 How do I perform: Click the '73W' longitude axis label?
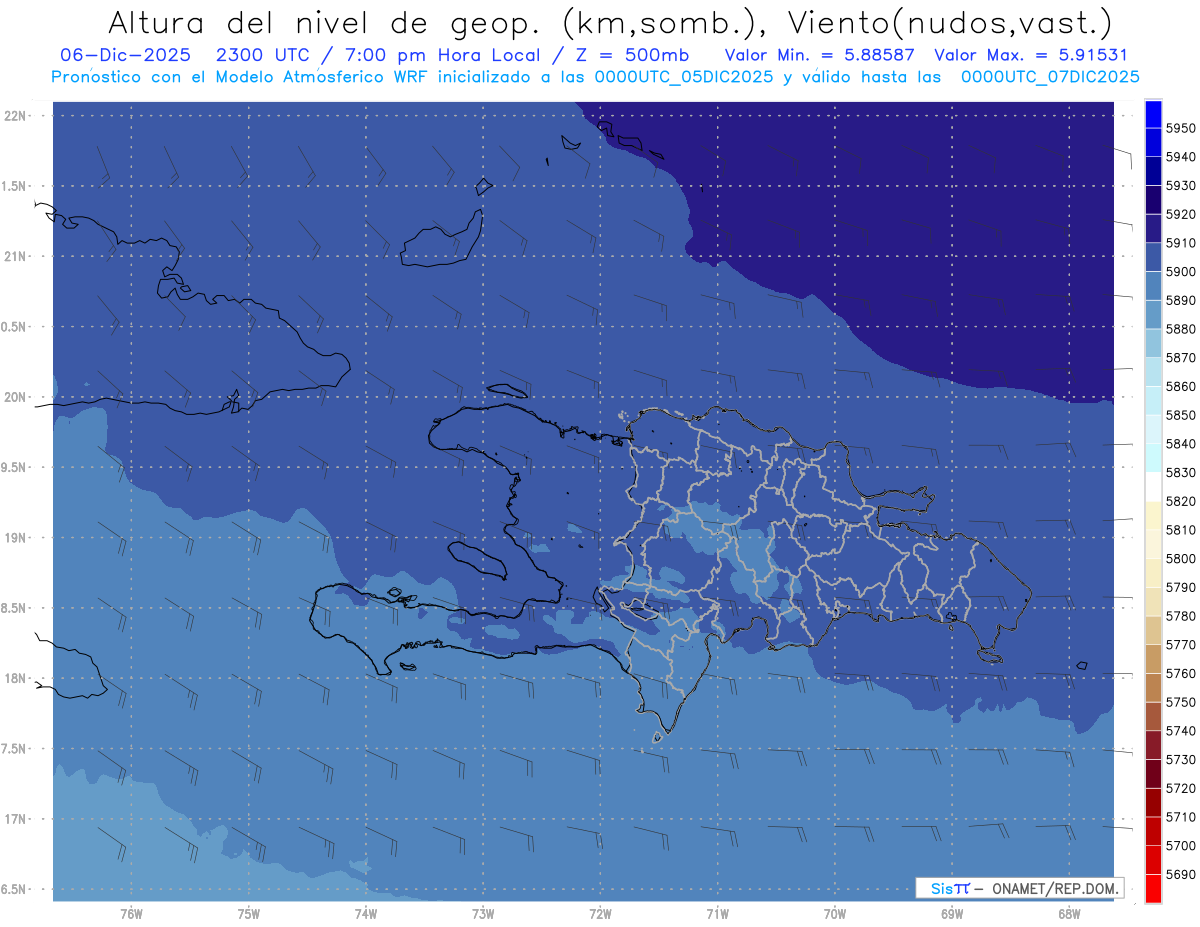pyautogui.click(x=483, y=913)
